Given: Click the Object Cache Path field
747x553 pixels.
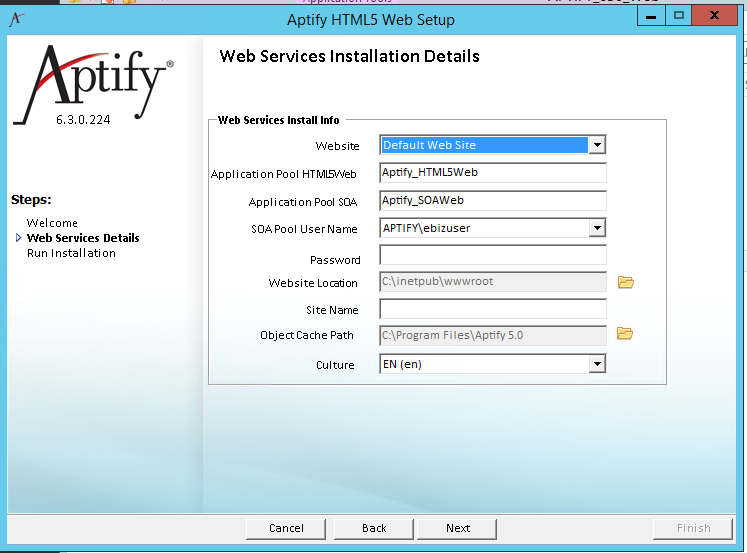Looking at the screenshot, I should pos(493,335).
